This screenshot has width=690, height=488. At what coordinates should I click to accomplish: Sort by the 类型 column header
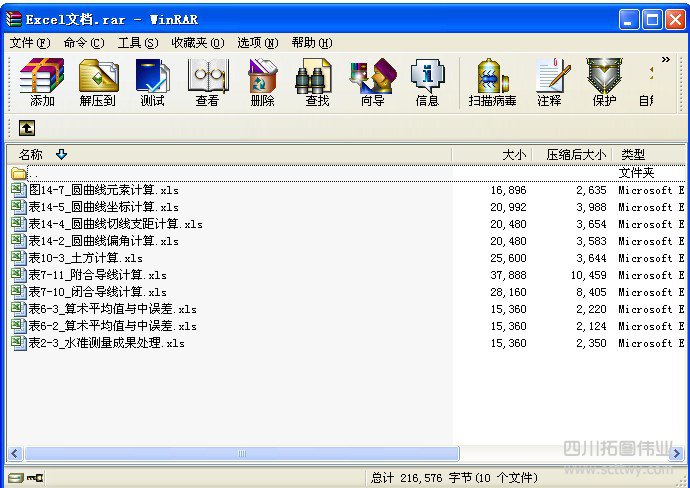649,154
